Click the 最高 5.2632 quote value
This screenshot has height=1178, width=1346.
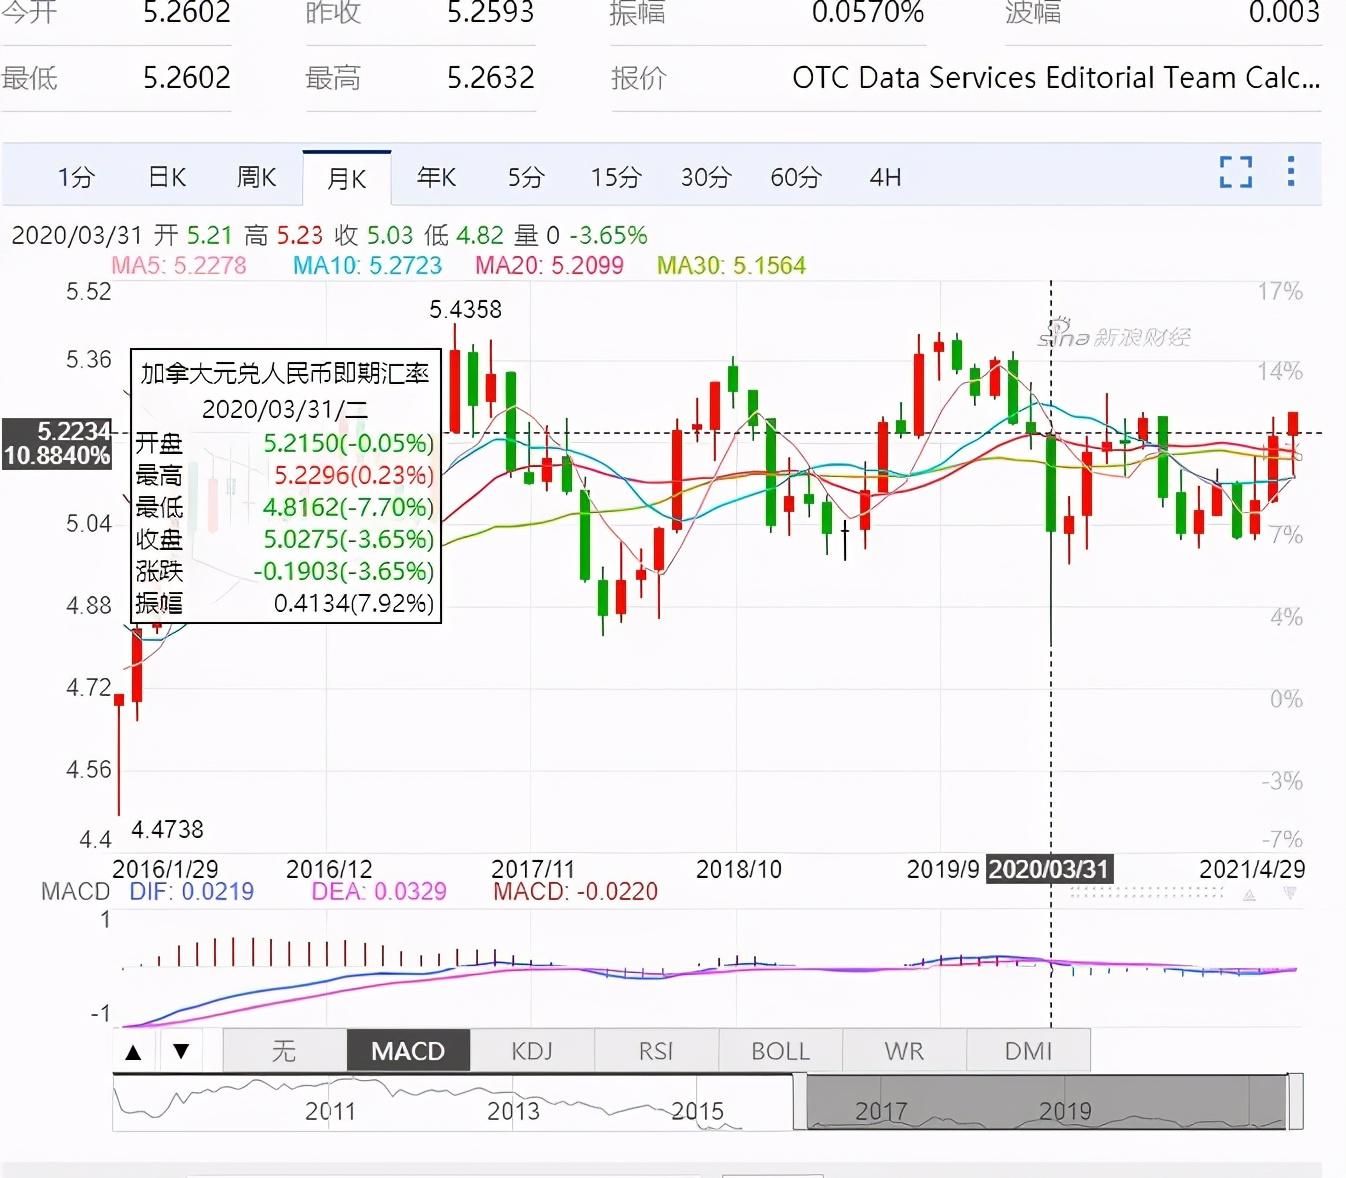491,77
